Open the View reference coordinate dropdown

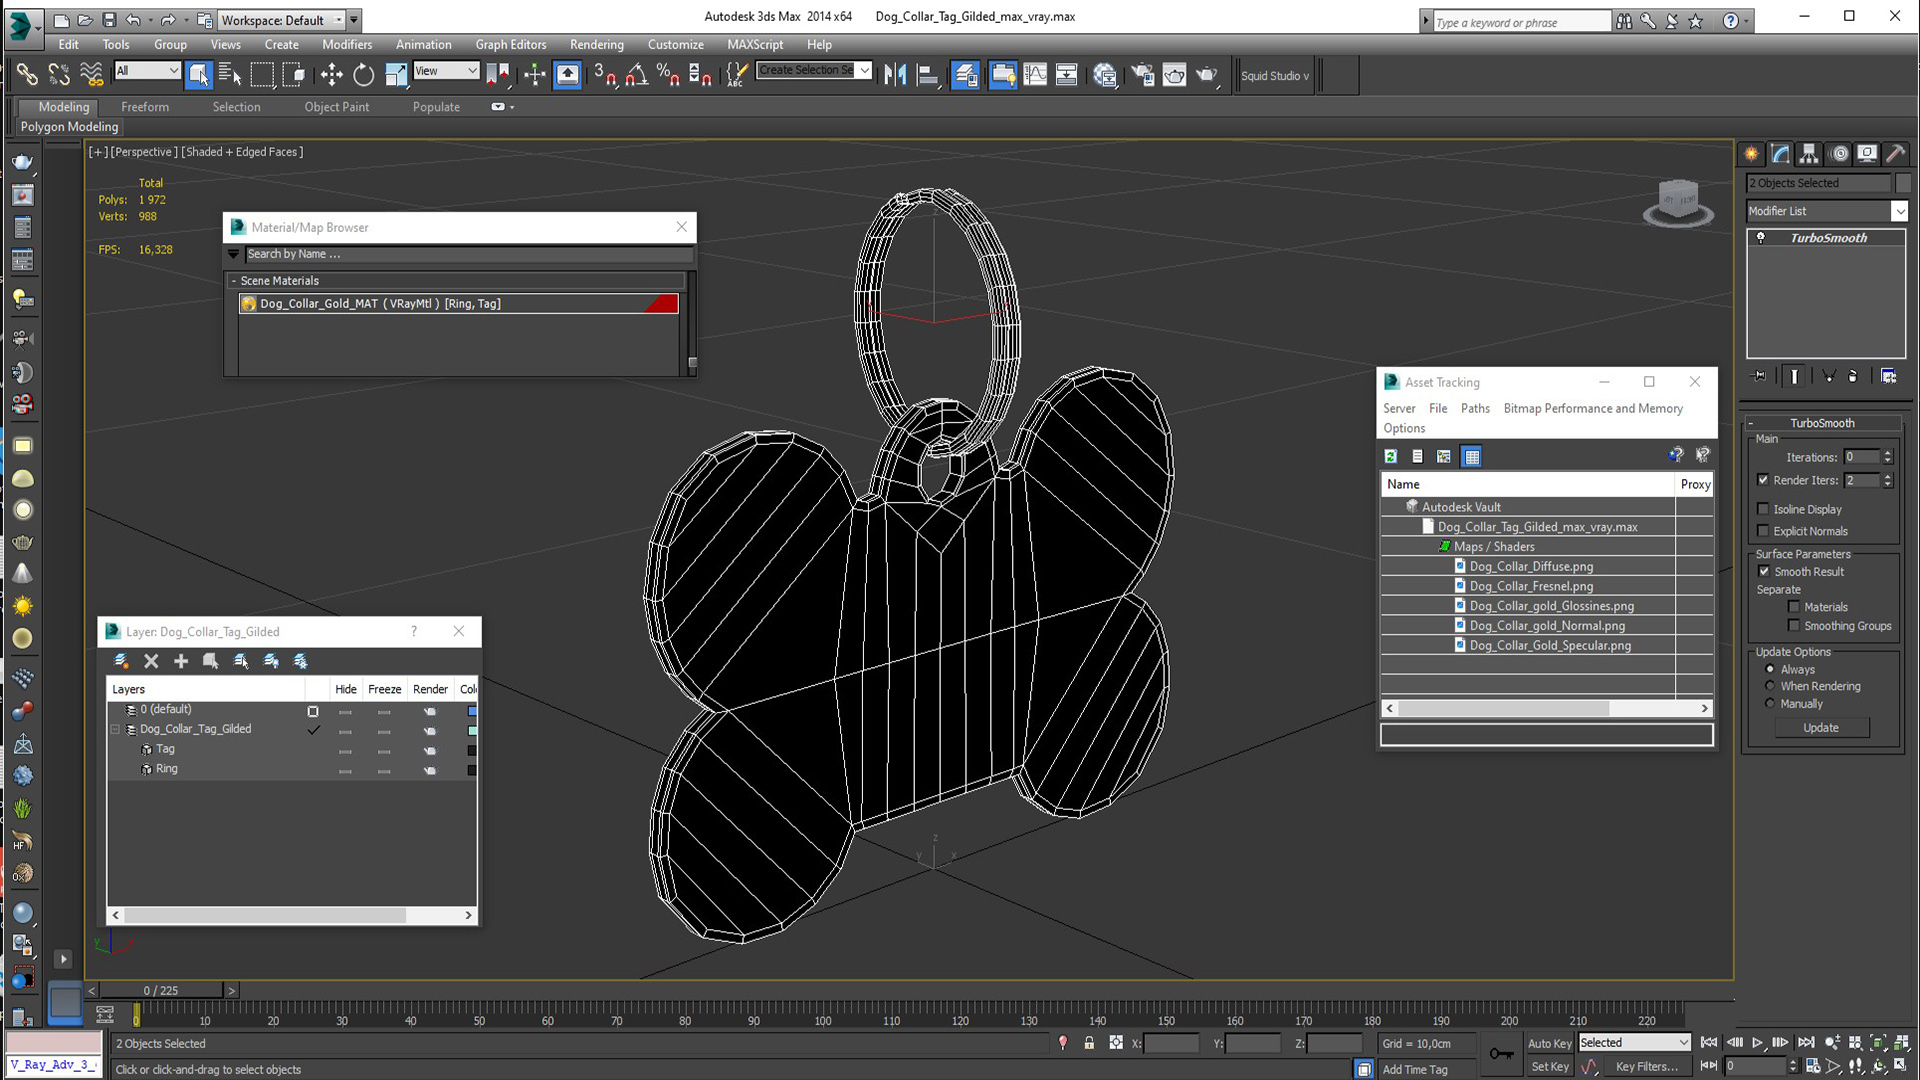(446, 71)
